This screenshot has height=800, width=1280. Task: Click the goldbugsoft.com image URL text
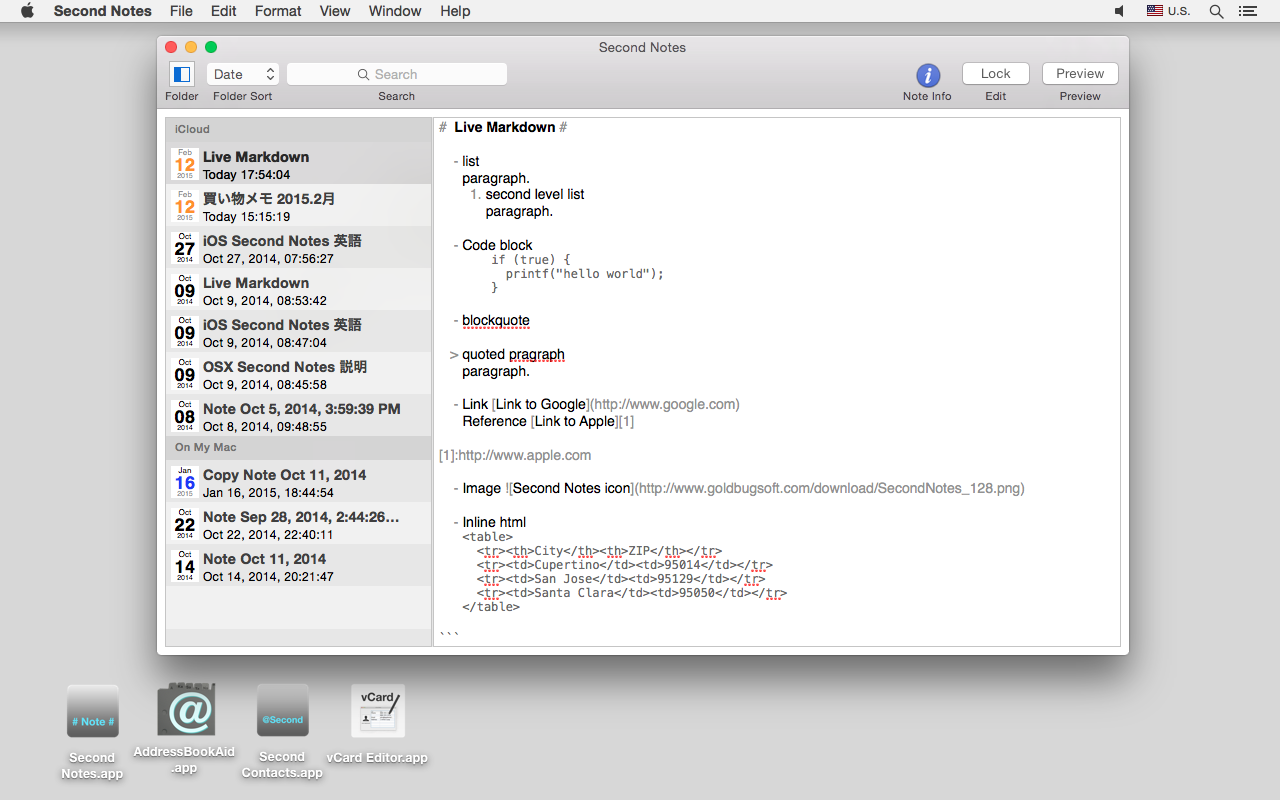pyautogui.click(x=830, y=488)
